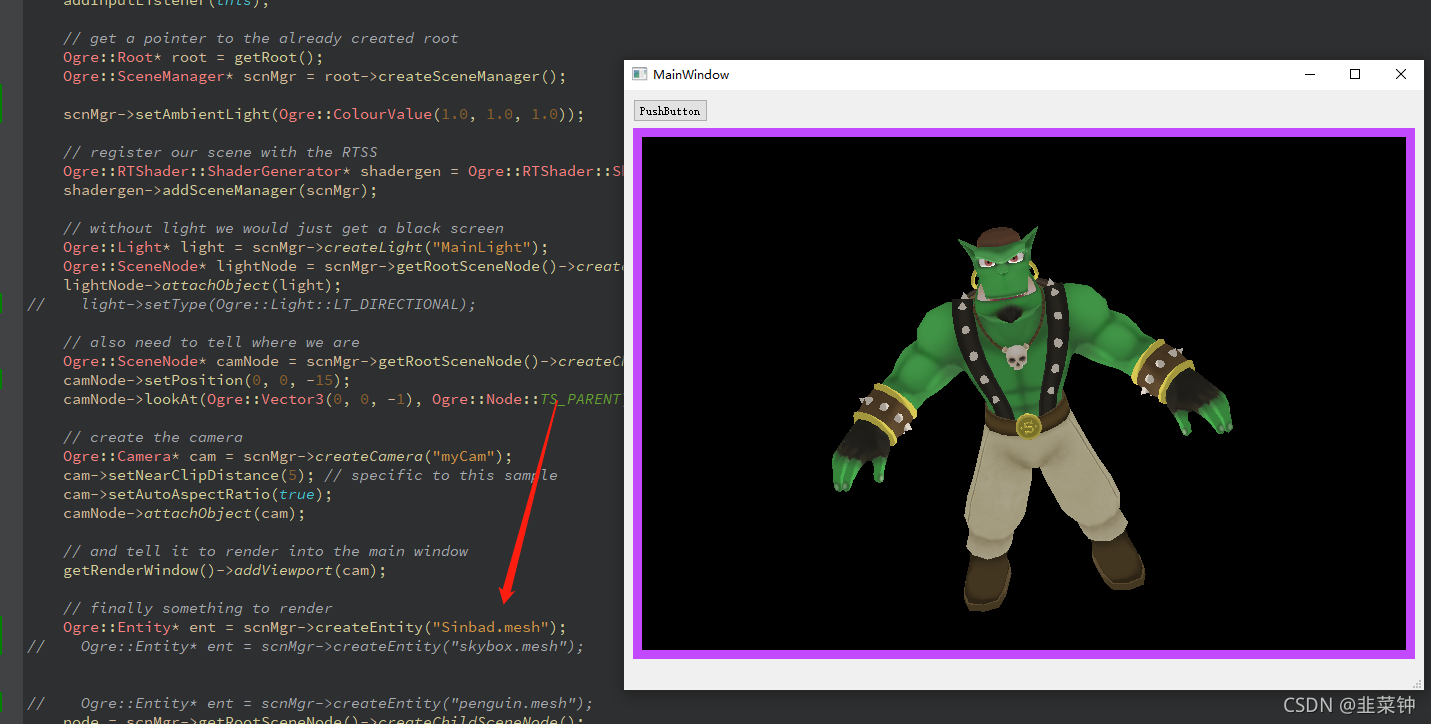Click the camNode->lookAt code line

343,399
